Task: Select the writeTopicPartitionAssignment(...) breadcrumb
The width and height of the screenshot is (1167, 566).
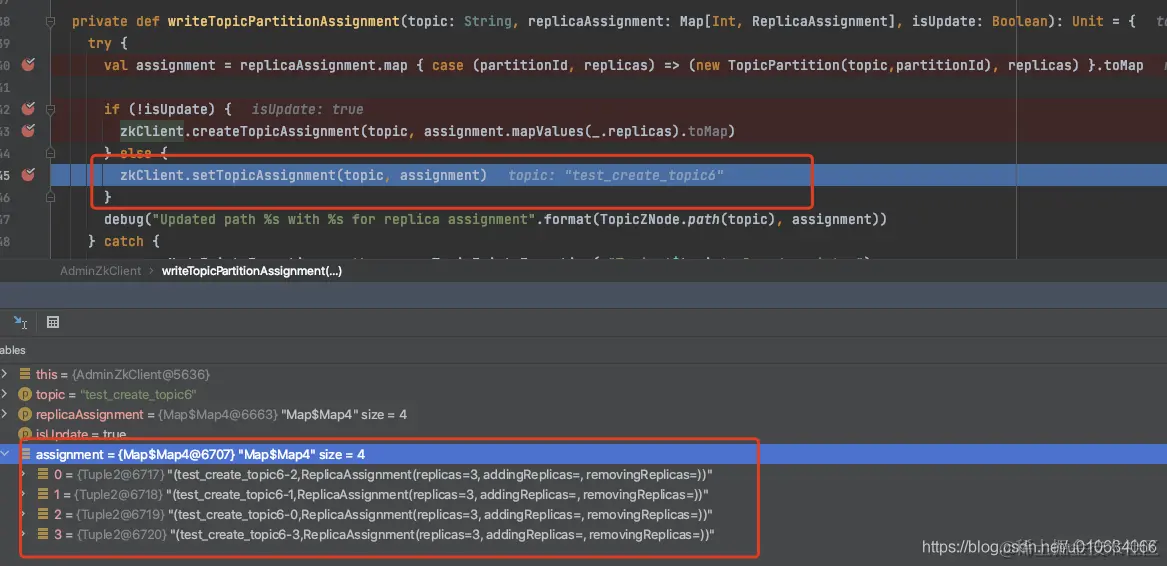Action: tap(252, 271)
